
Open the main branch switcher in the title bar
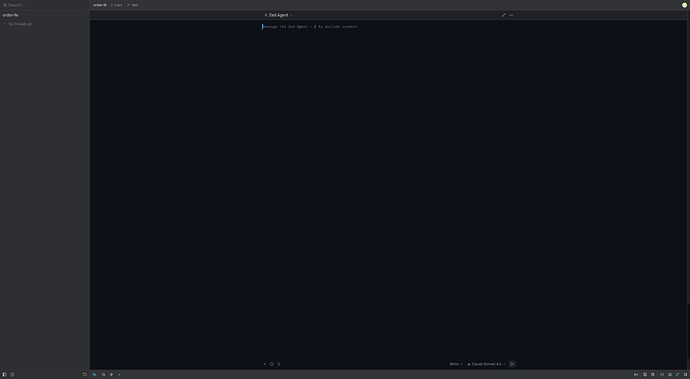coord(117,5)
